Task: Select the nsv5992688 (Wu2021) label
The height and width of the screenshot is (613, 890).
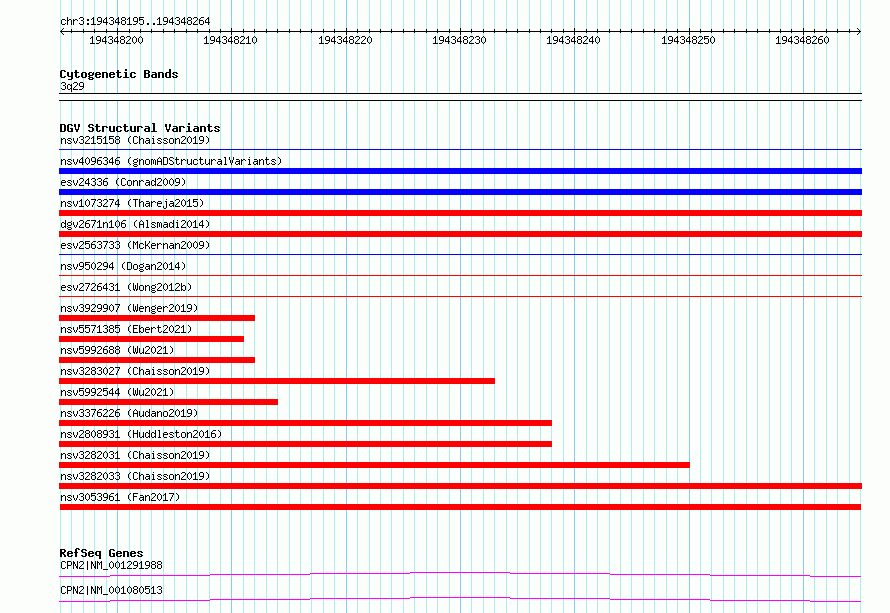Action: tap(117, 350)
